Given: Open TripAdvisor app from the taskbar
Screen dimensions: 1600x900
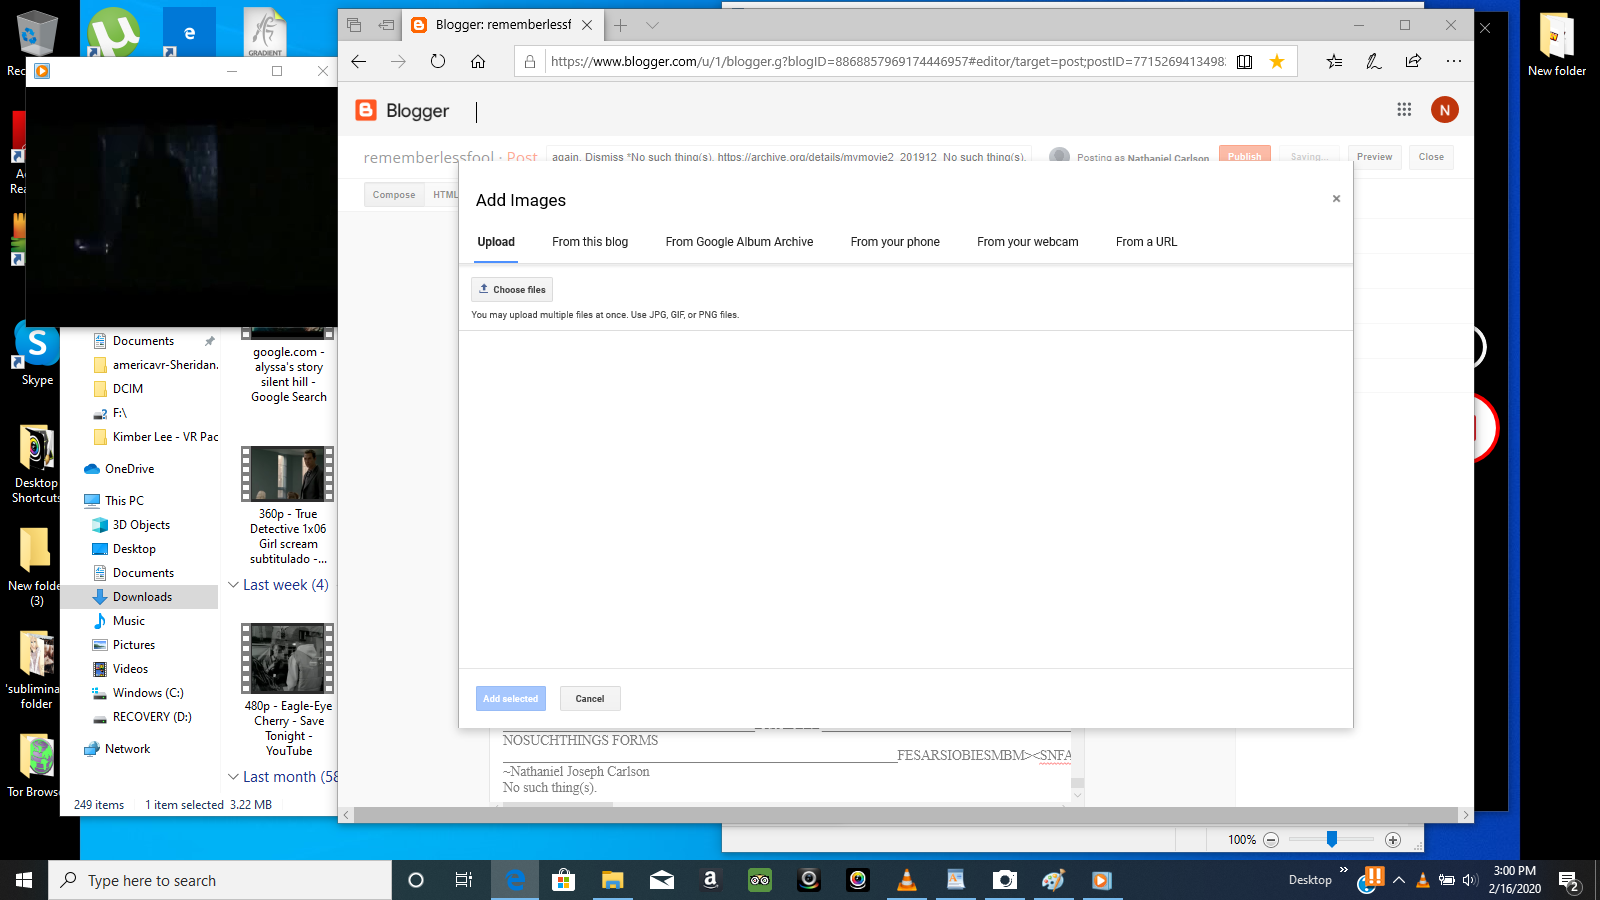Looking at the screenshot, I should point(760,880).
